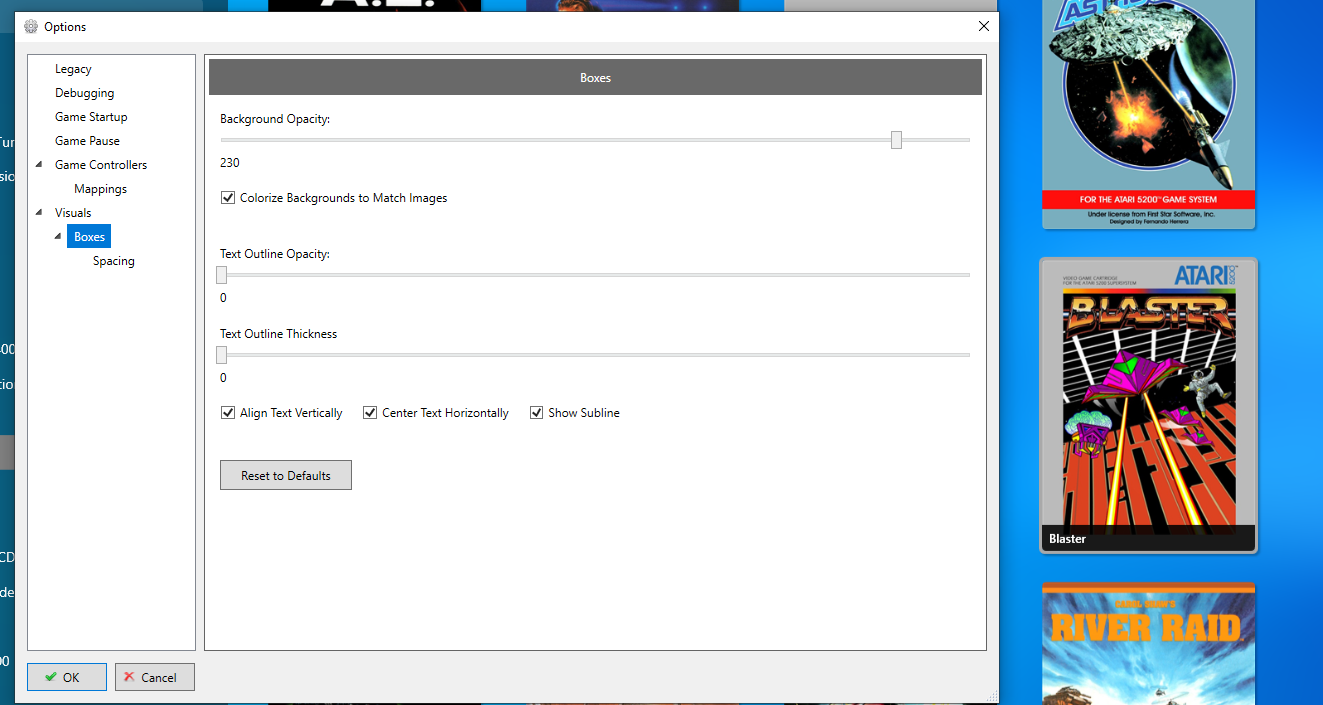Click the Cancel button label
Image resolution: width=1323 pixels, height=705 pixels.
click(158, 677)
